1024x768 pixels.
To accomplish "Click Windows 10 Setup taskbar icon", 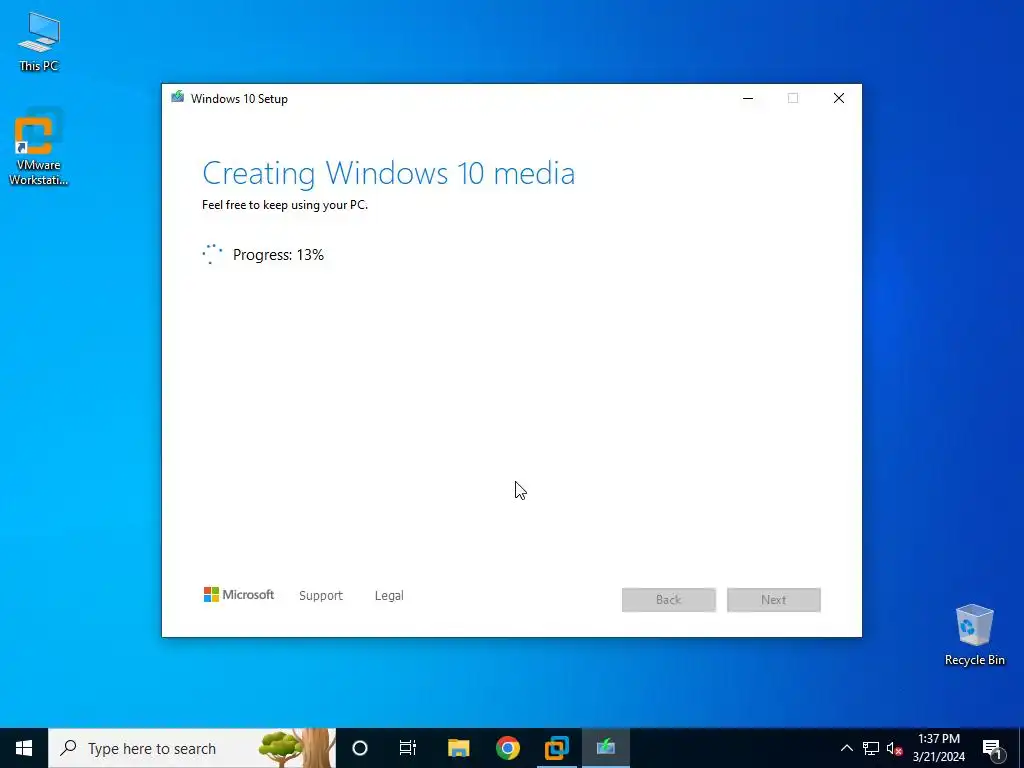I will (606, 748).
